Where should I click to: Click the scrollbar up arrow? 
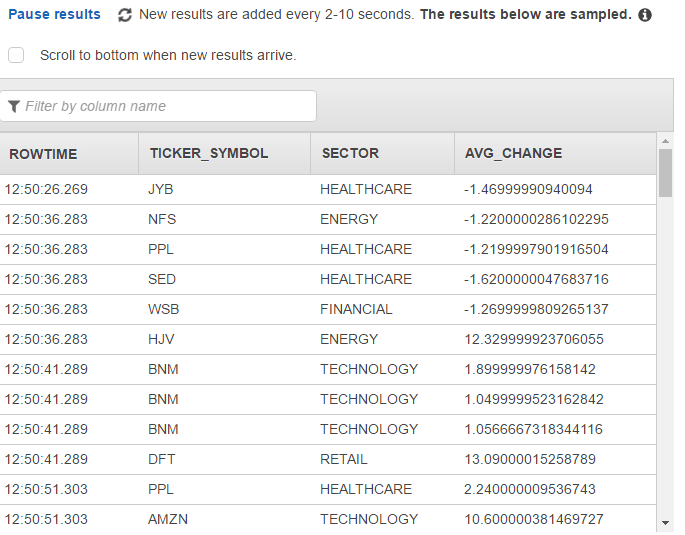point(665,141)
